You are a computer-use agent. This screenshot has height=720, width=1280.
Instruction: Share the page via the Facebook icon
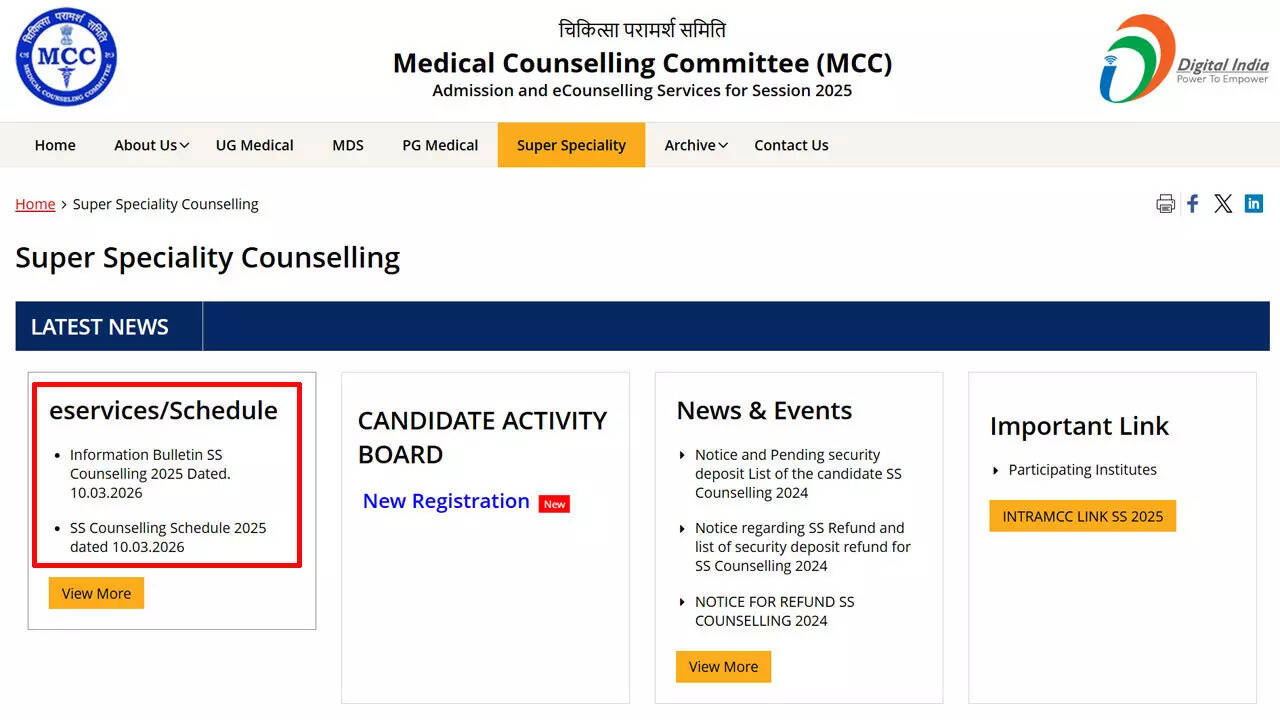[1192, 203]
